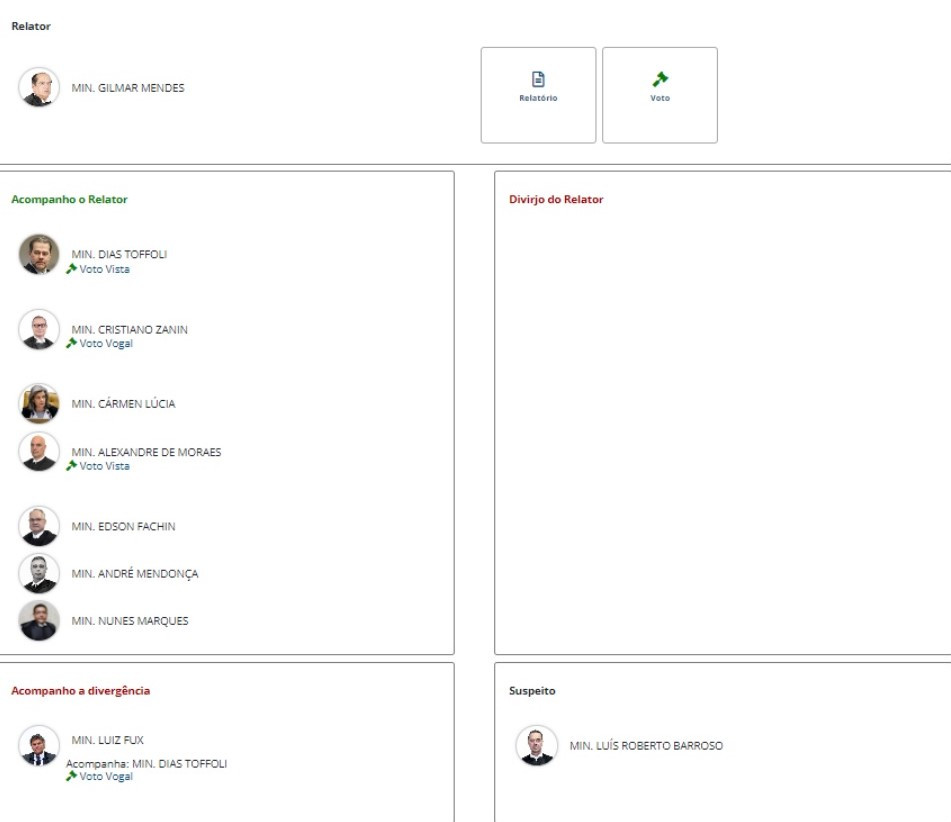Select the Min. André Mendonça avatar
This screenshot has height=822, width=951.
39,574
